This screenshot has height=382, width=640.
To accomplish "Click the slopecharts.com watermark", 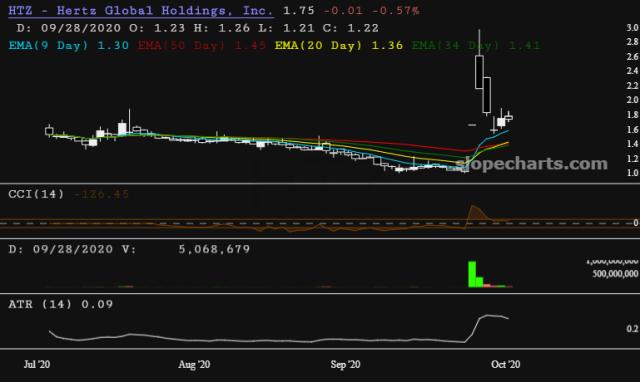I will [531, 164].
